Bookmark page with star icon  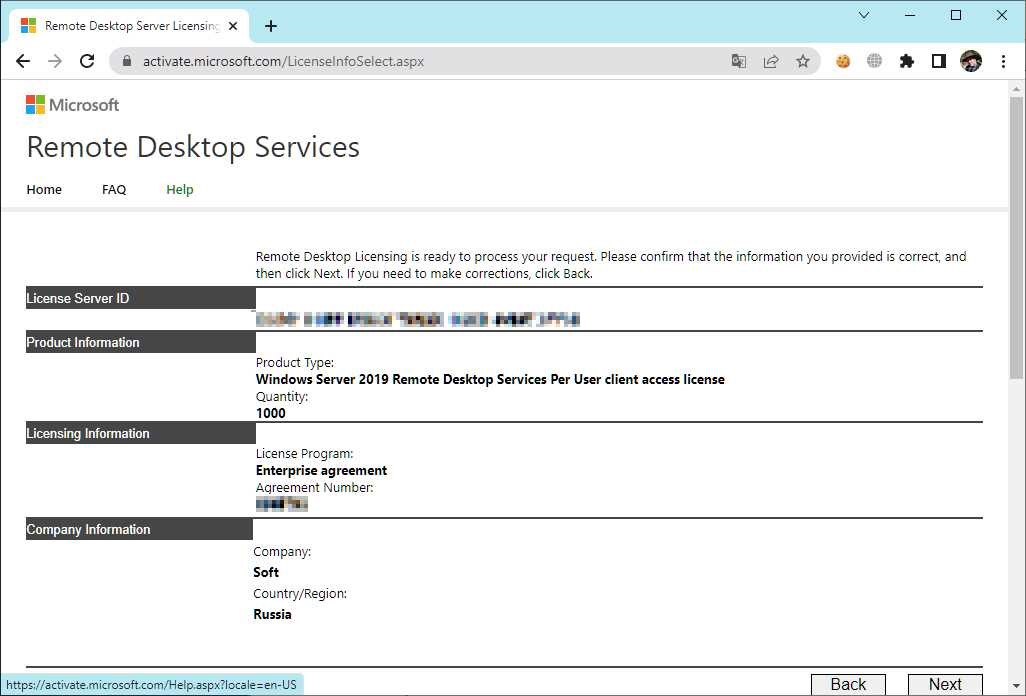coord(803,61)
